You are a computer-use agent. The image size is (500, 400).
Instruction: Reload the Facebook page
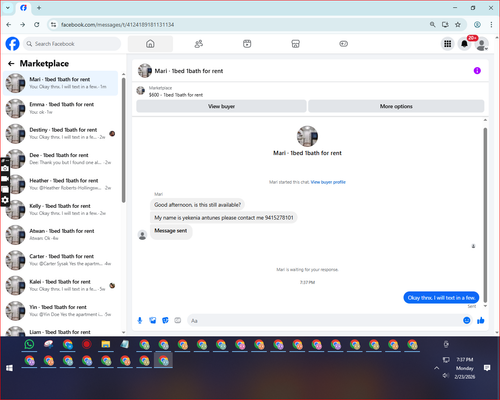(x=37, y=25)
